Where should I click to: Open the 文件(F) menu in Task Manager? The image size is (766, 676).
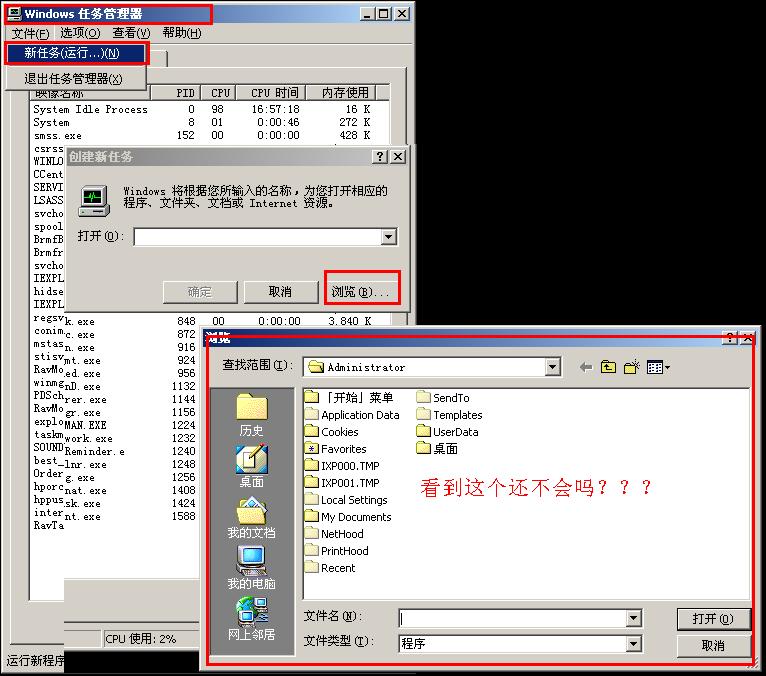(x=31, y=33)
